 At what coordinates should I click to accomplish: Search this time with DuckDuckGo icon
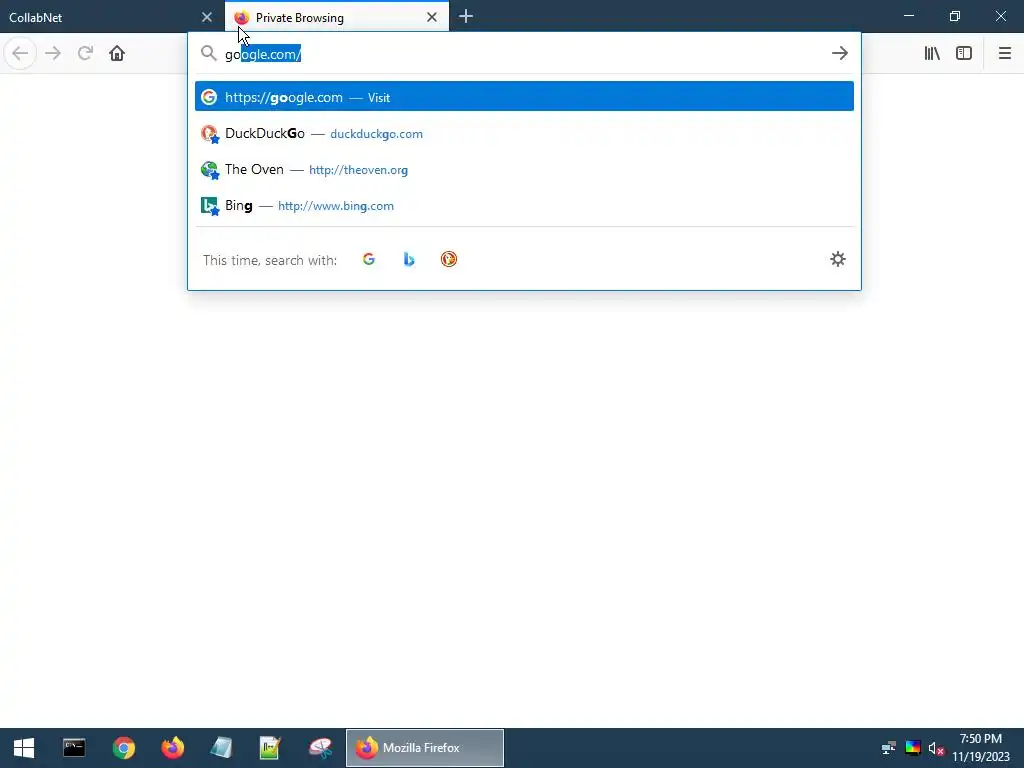pos(449,259)
